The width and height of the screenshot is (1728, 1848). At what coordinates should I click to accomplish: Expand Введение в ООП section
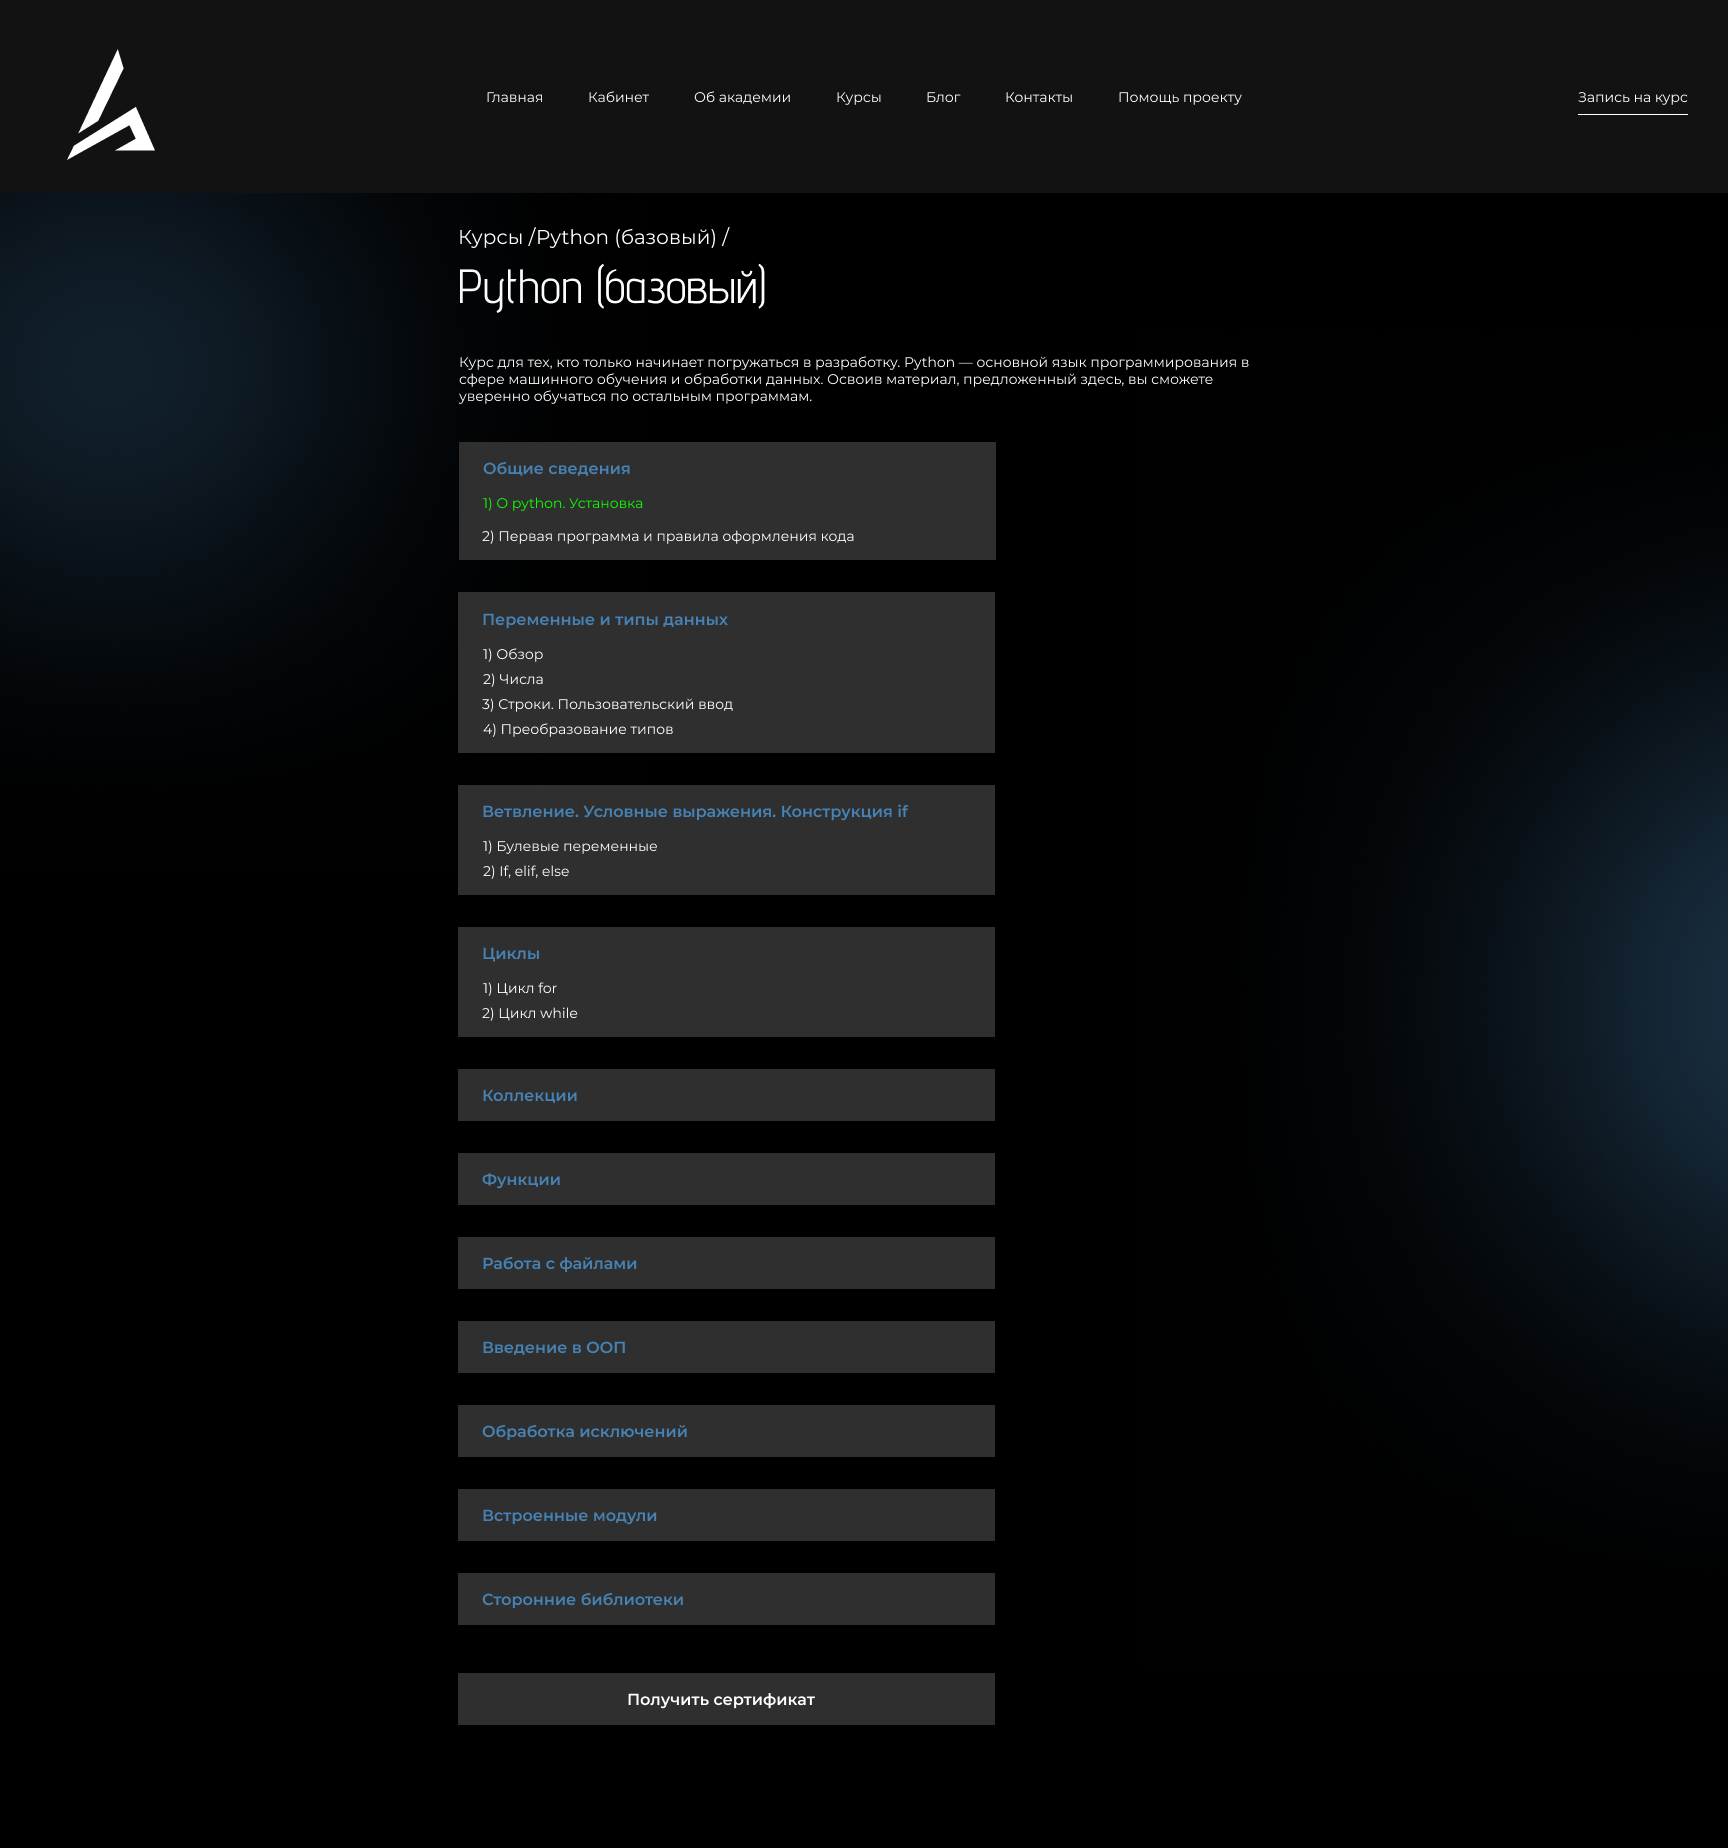pos(726,1347)
